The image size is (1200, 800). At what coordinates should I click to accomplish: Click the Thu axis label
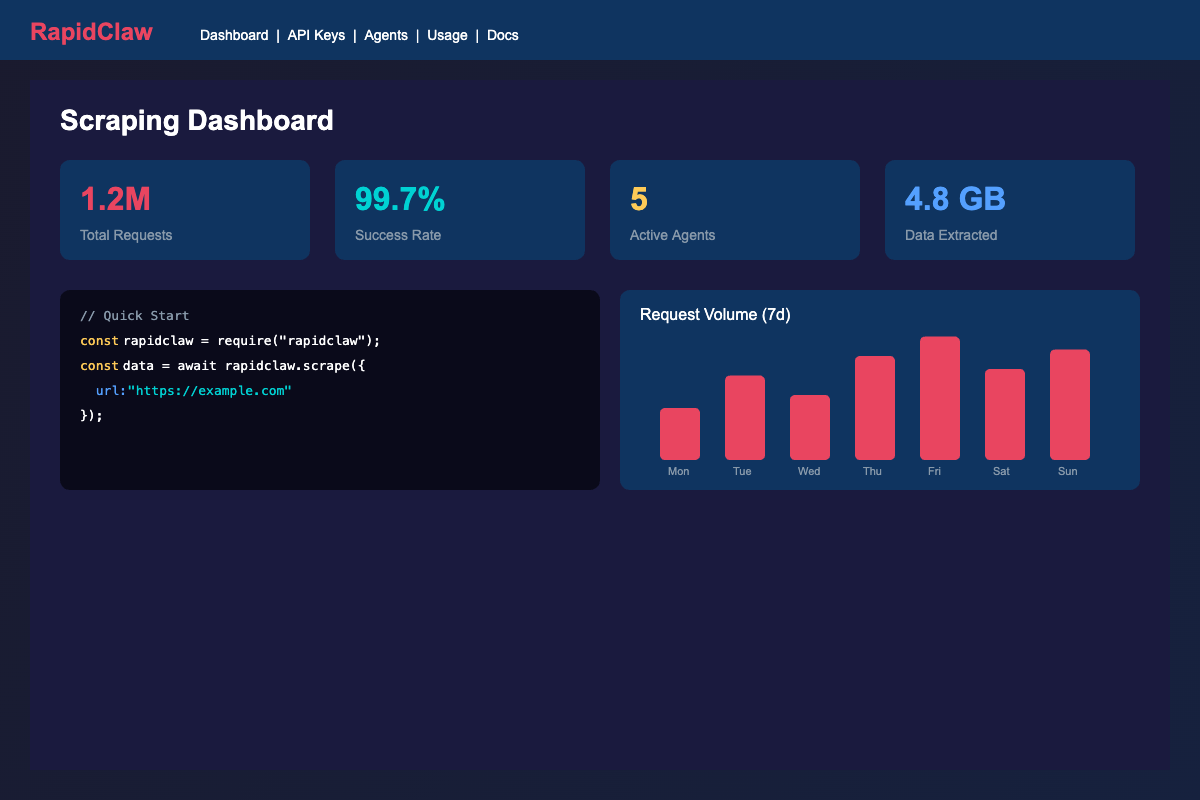[x=873, y=471]
